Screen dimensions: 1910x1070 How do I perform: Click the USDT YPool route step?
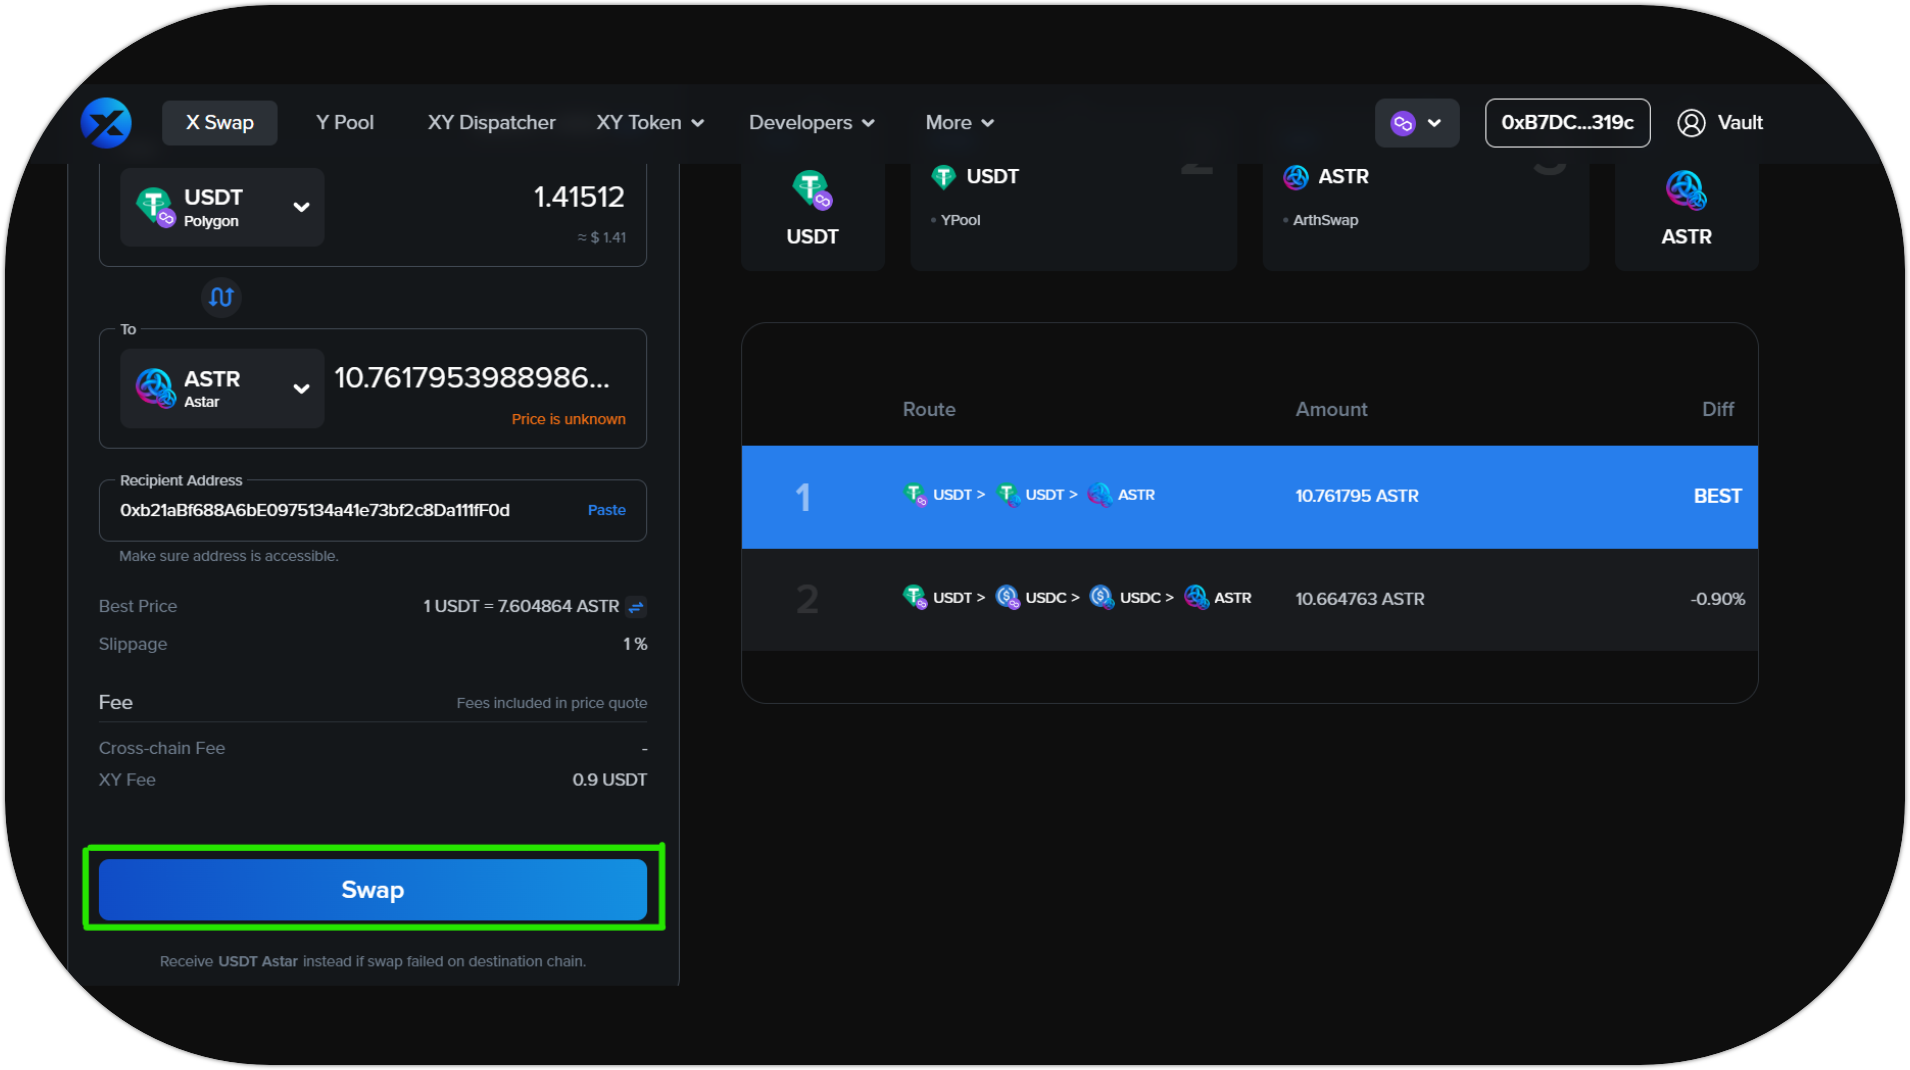point(1073,198)
